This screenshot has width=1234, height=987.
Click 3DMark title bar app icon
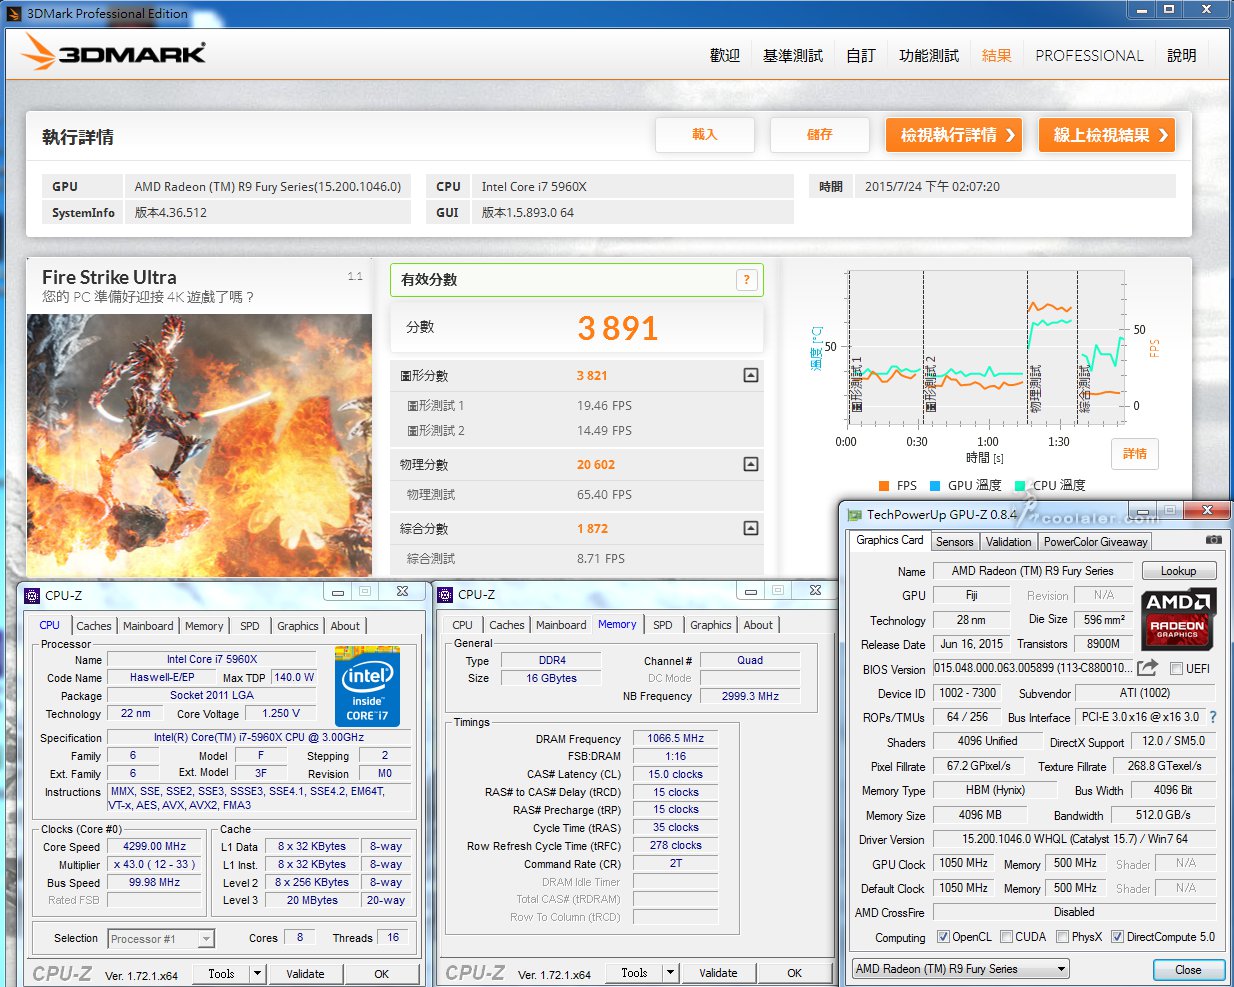click(14, 13)
